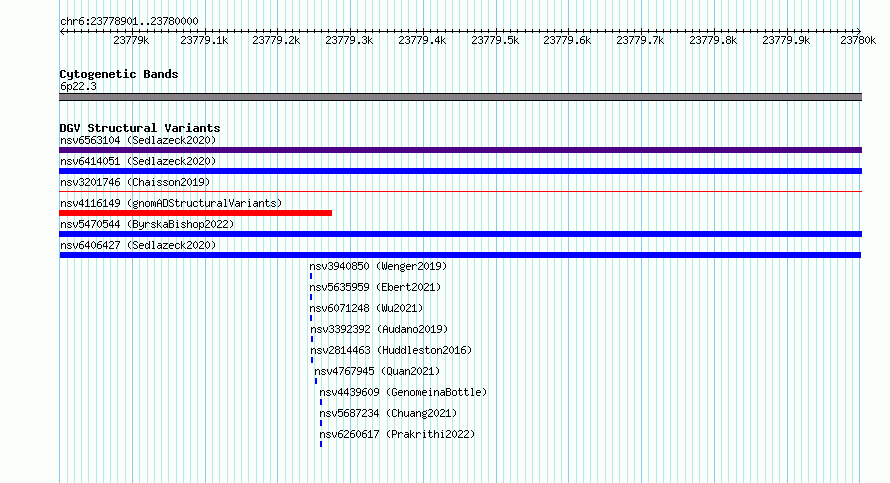890x483 pixels.
Task: Select the blue nsv6414051 variant bar
Action: coord(460,171)
